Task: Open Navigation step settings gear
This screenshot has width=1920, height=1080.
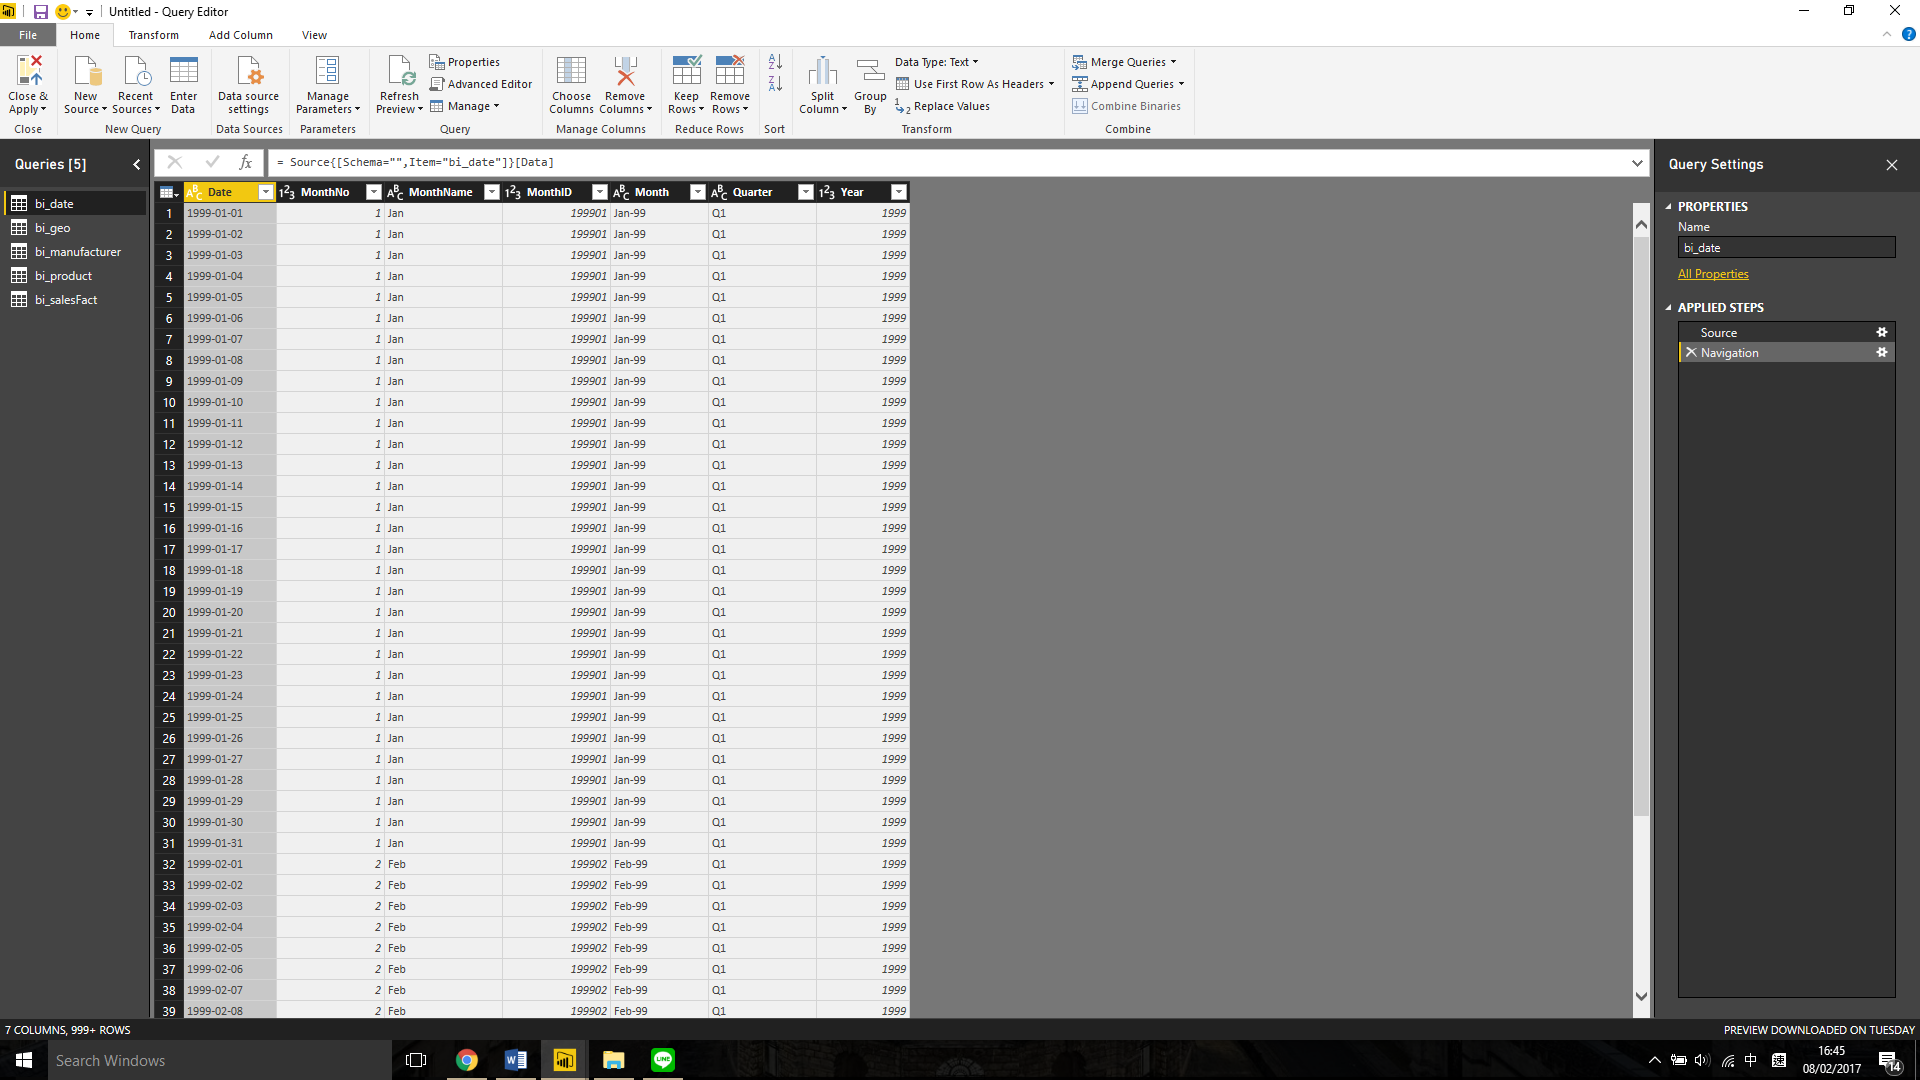Action: pyautogui.click(x=1881, y=352)
